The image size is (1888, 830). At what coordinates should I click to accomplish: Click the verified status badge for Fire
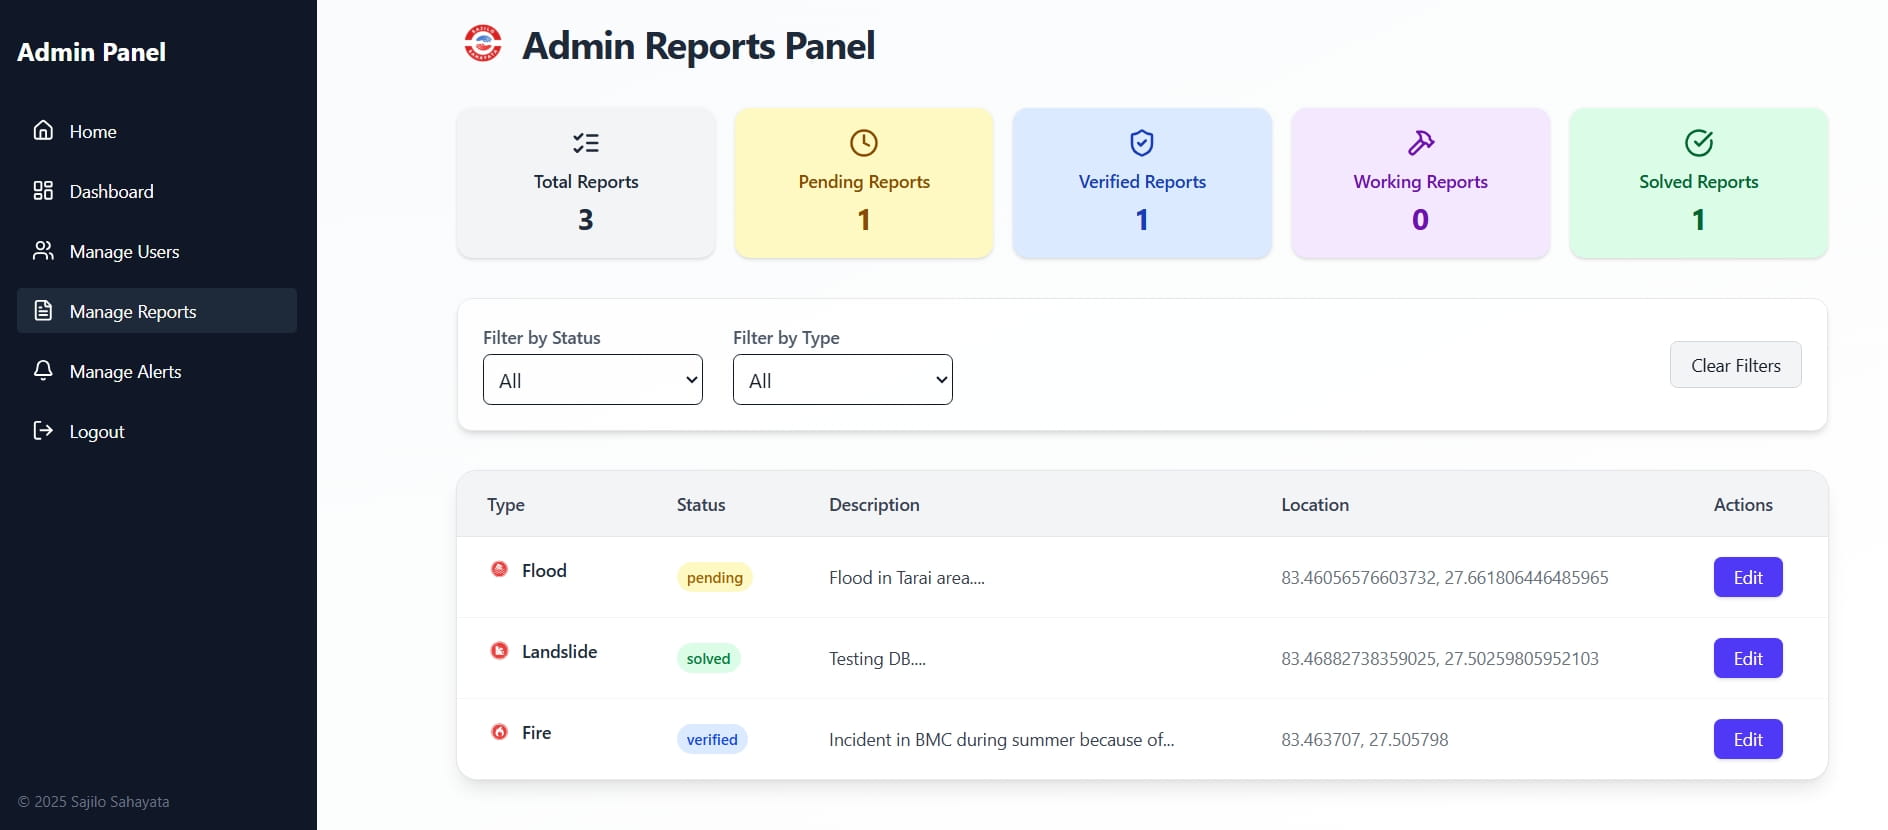[x=712, y=739]
